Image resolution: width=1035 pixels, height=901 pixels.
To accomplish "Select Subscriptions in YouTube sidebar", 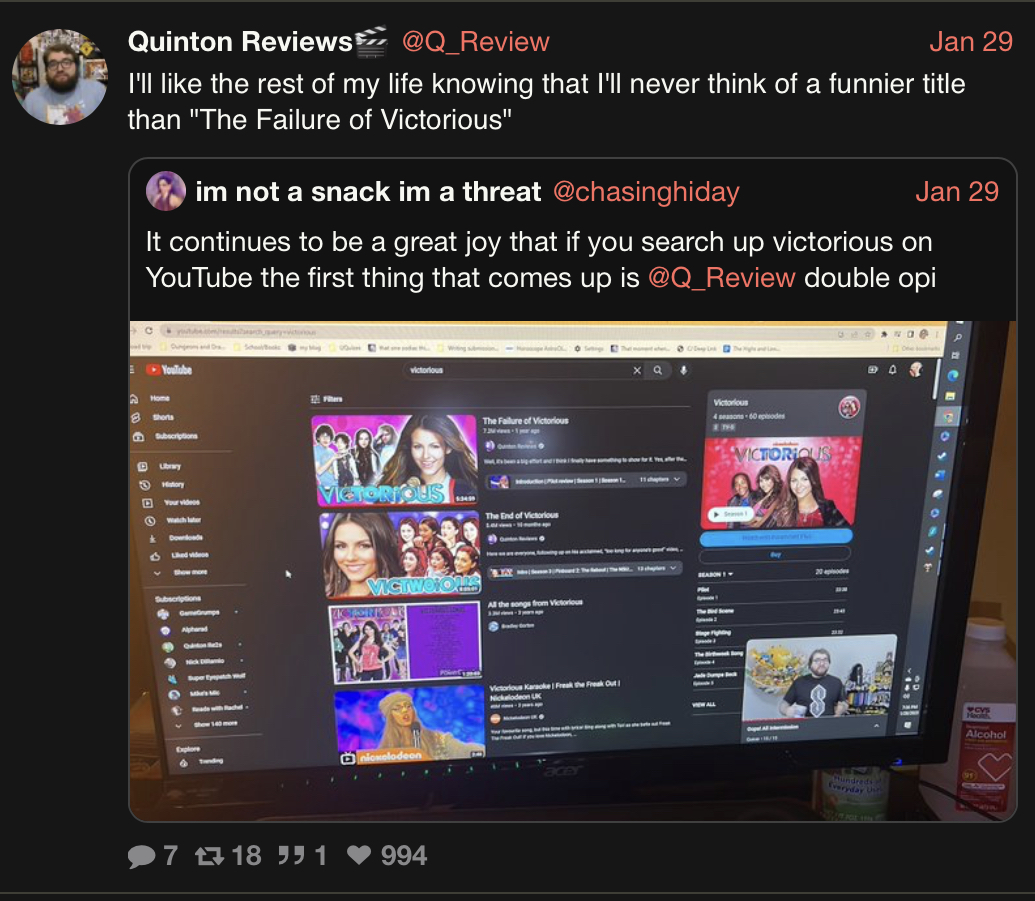I will (x=167, y=436).
